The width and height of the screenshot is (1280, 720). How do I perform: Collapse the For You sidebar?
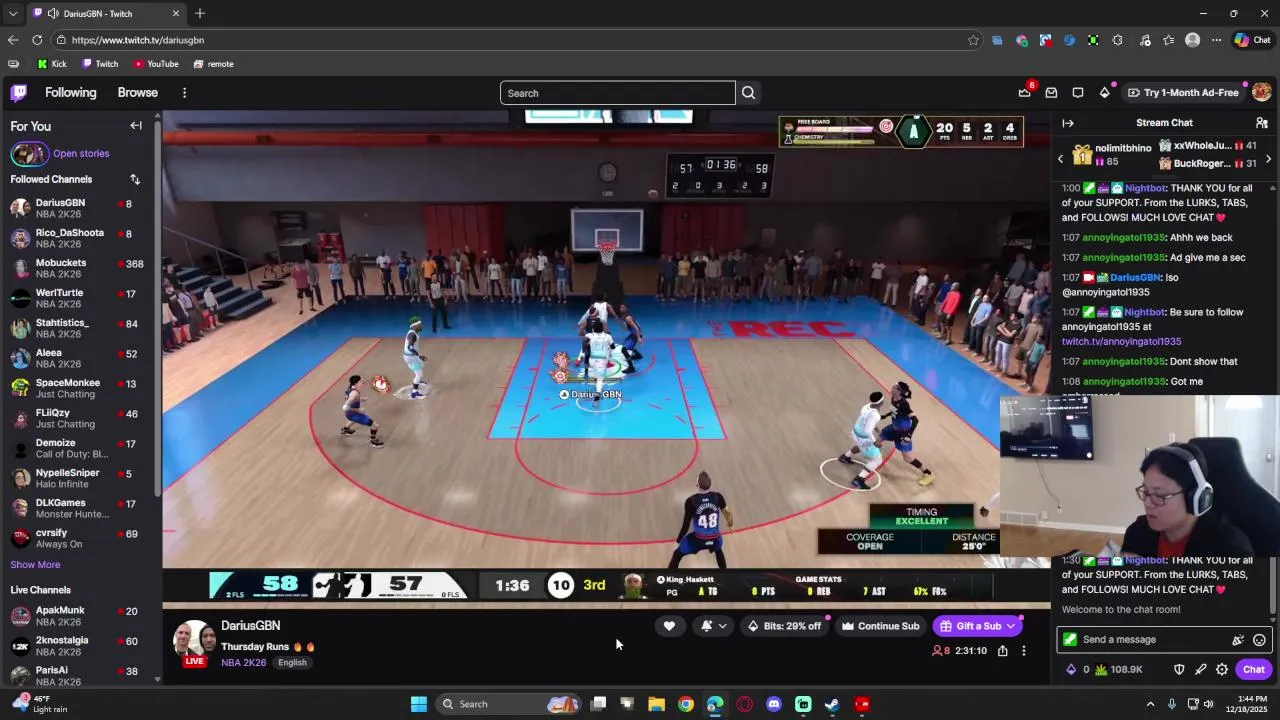(136, 126)
